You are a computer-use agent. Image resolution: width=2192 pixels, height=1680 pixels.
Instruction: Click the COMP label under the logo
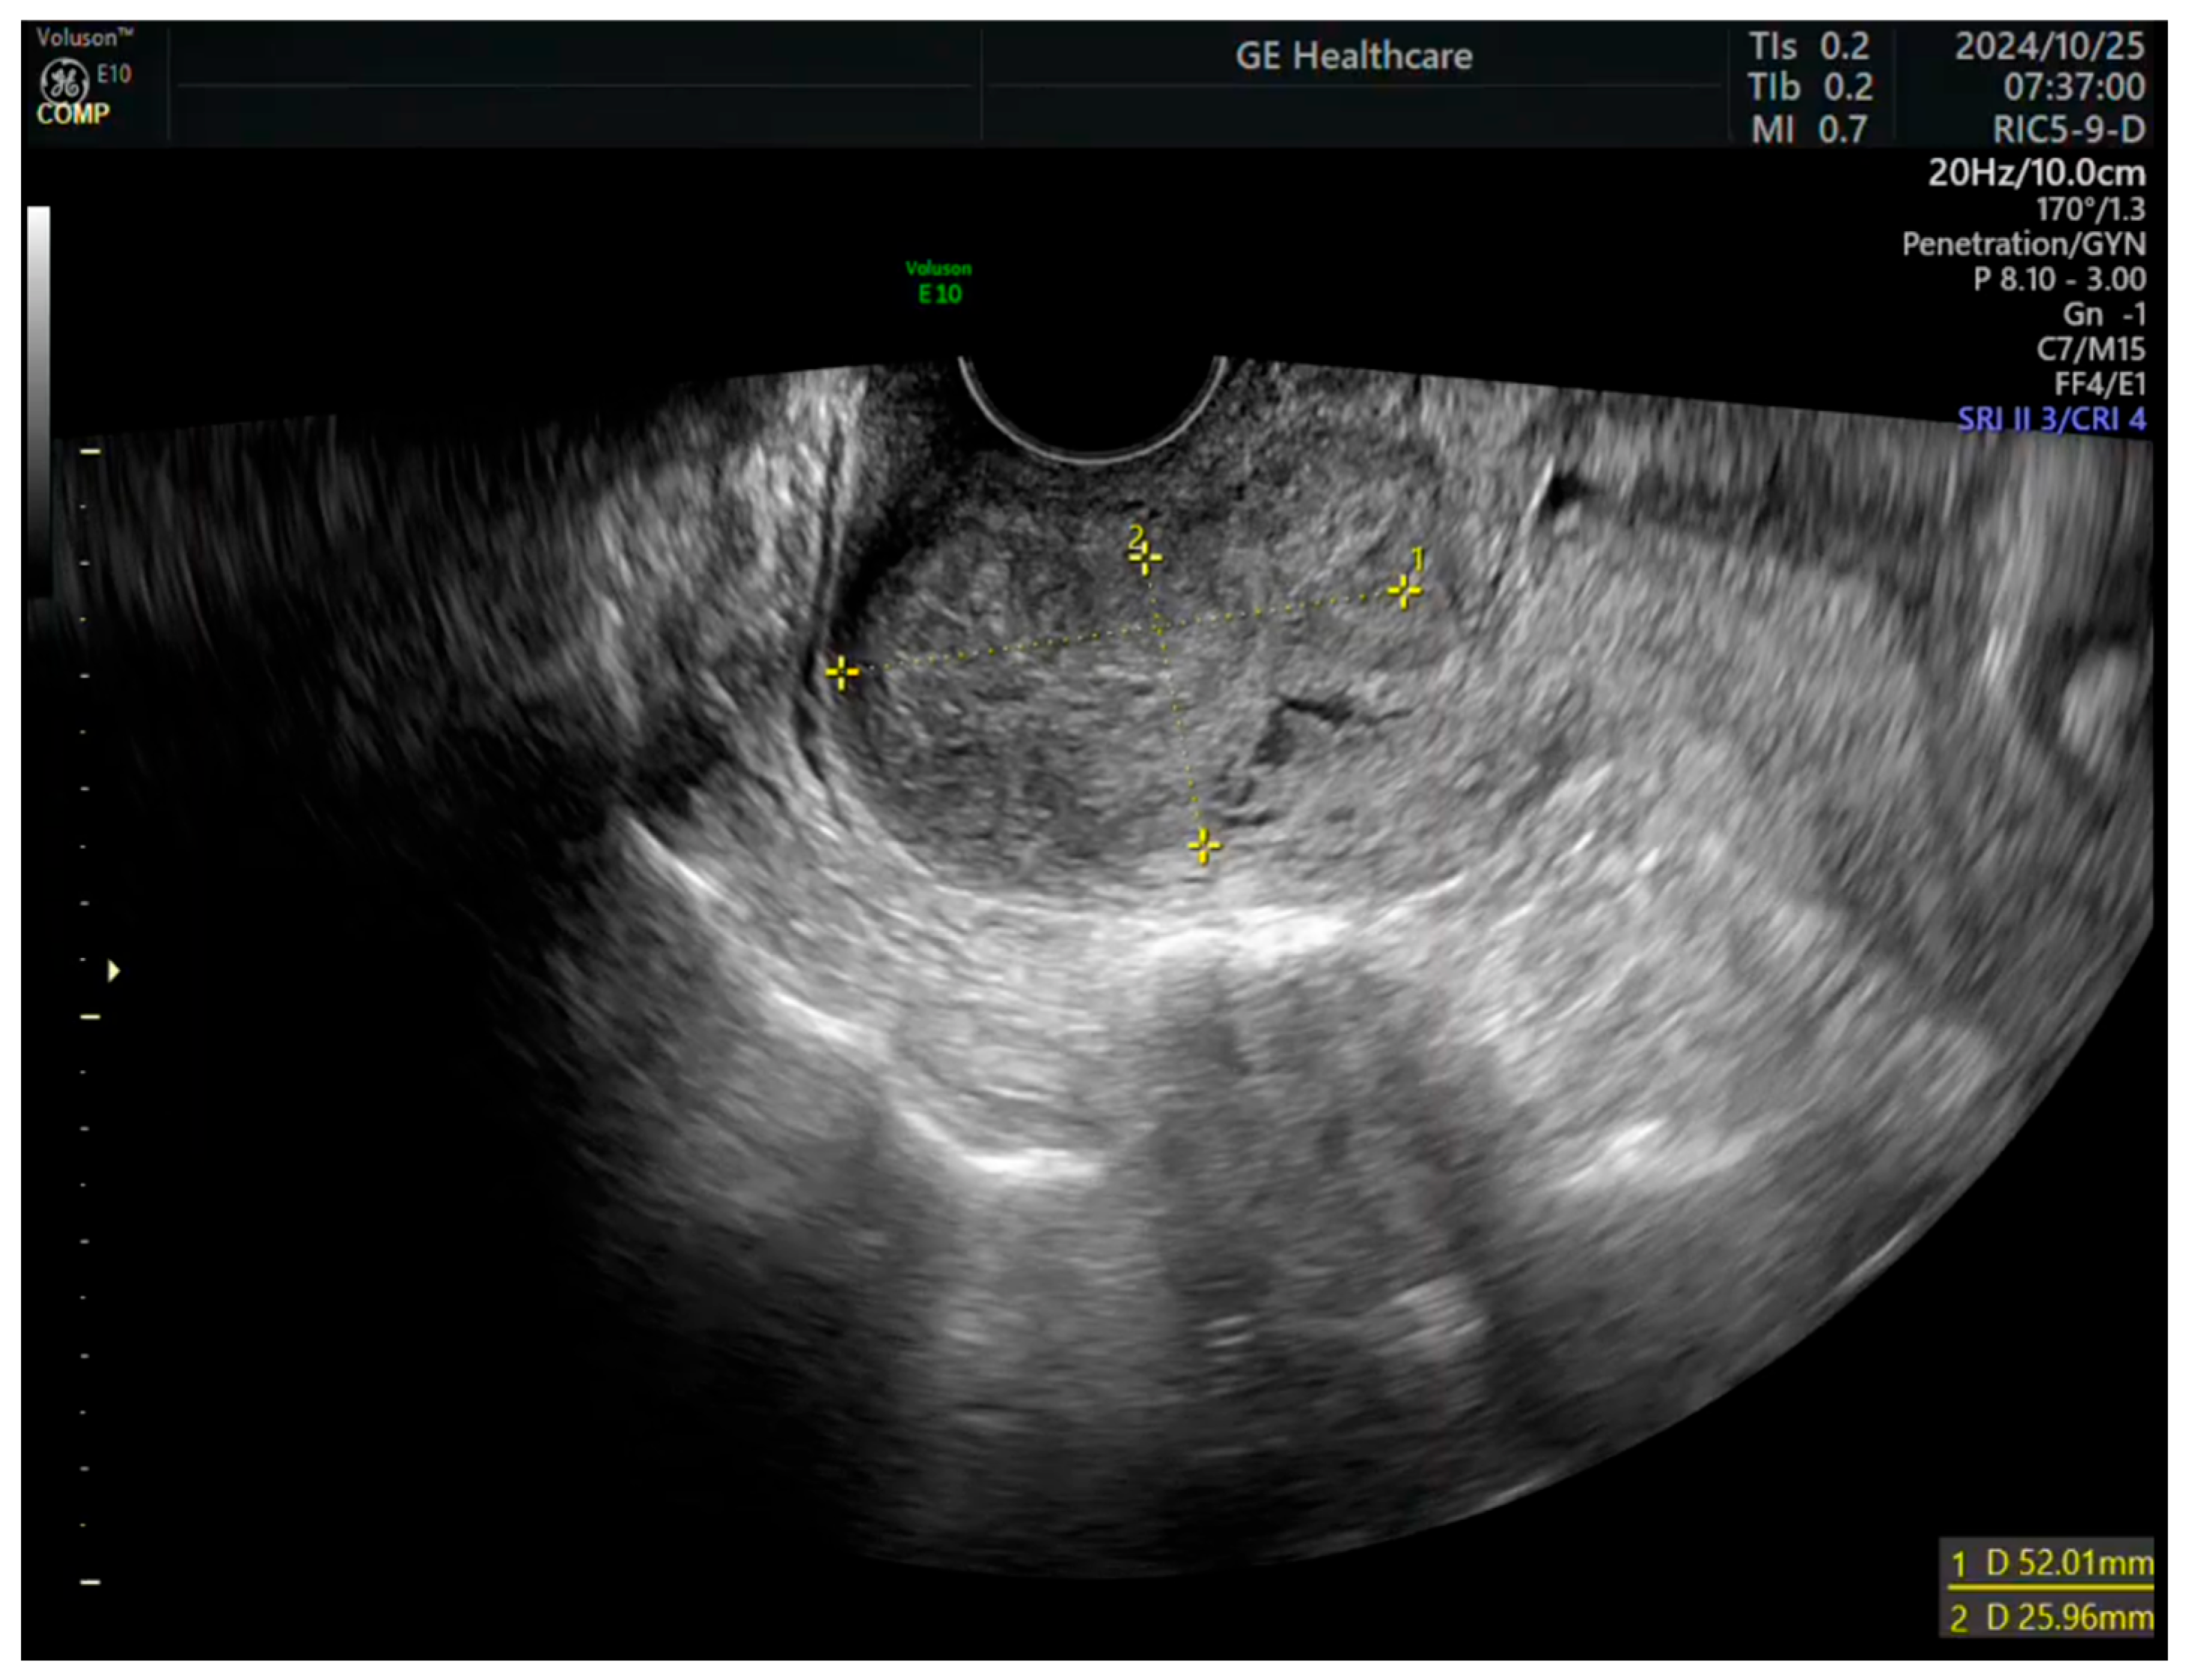click(73, 114)
